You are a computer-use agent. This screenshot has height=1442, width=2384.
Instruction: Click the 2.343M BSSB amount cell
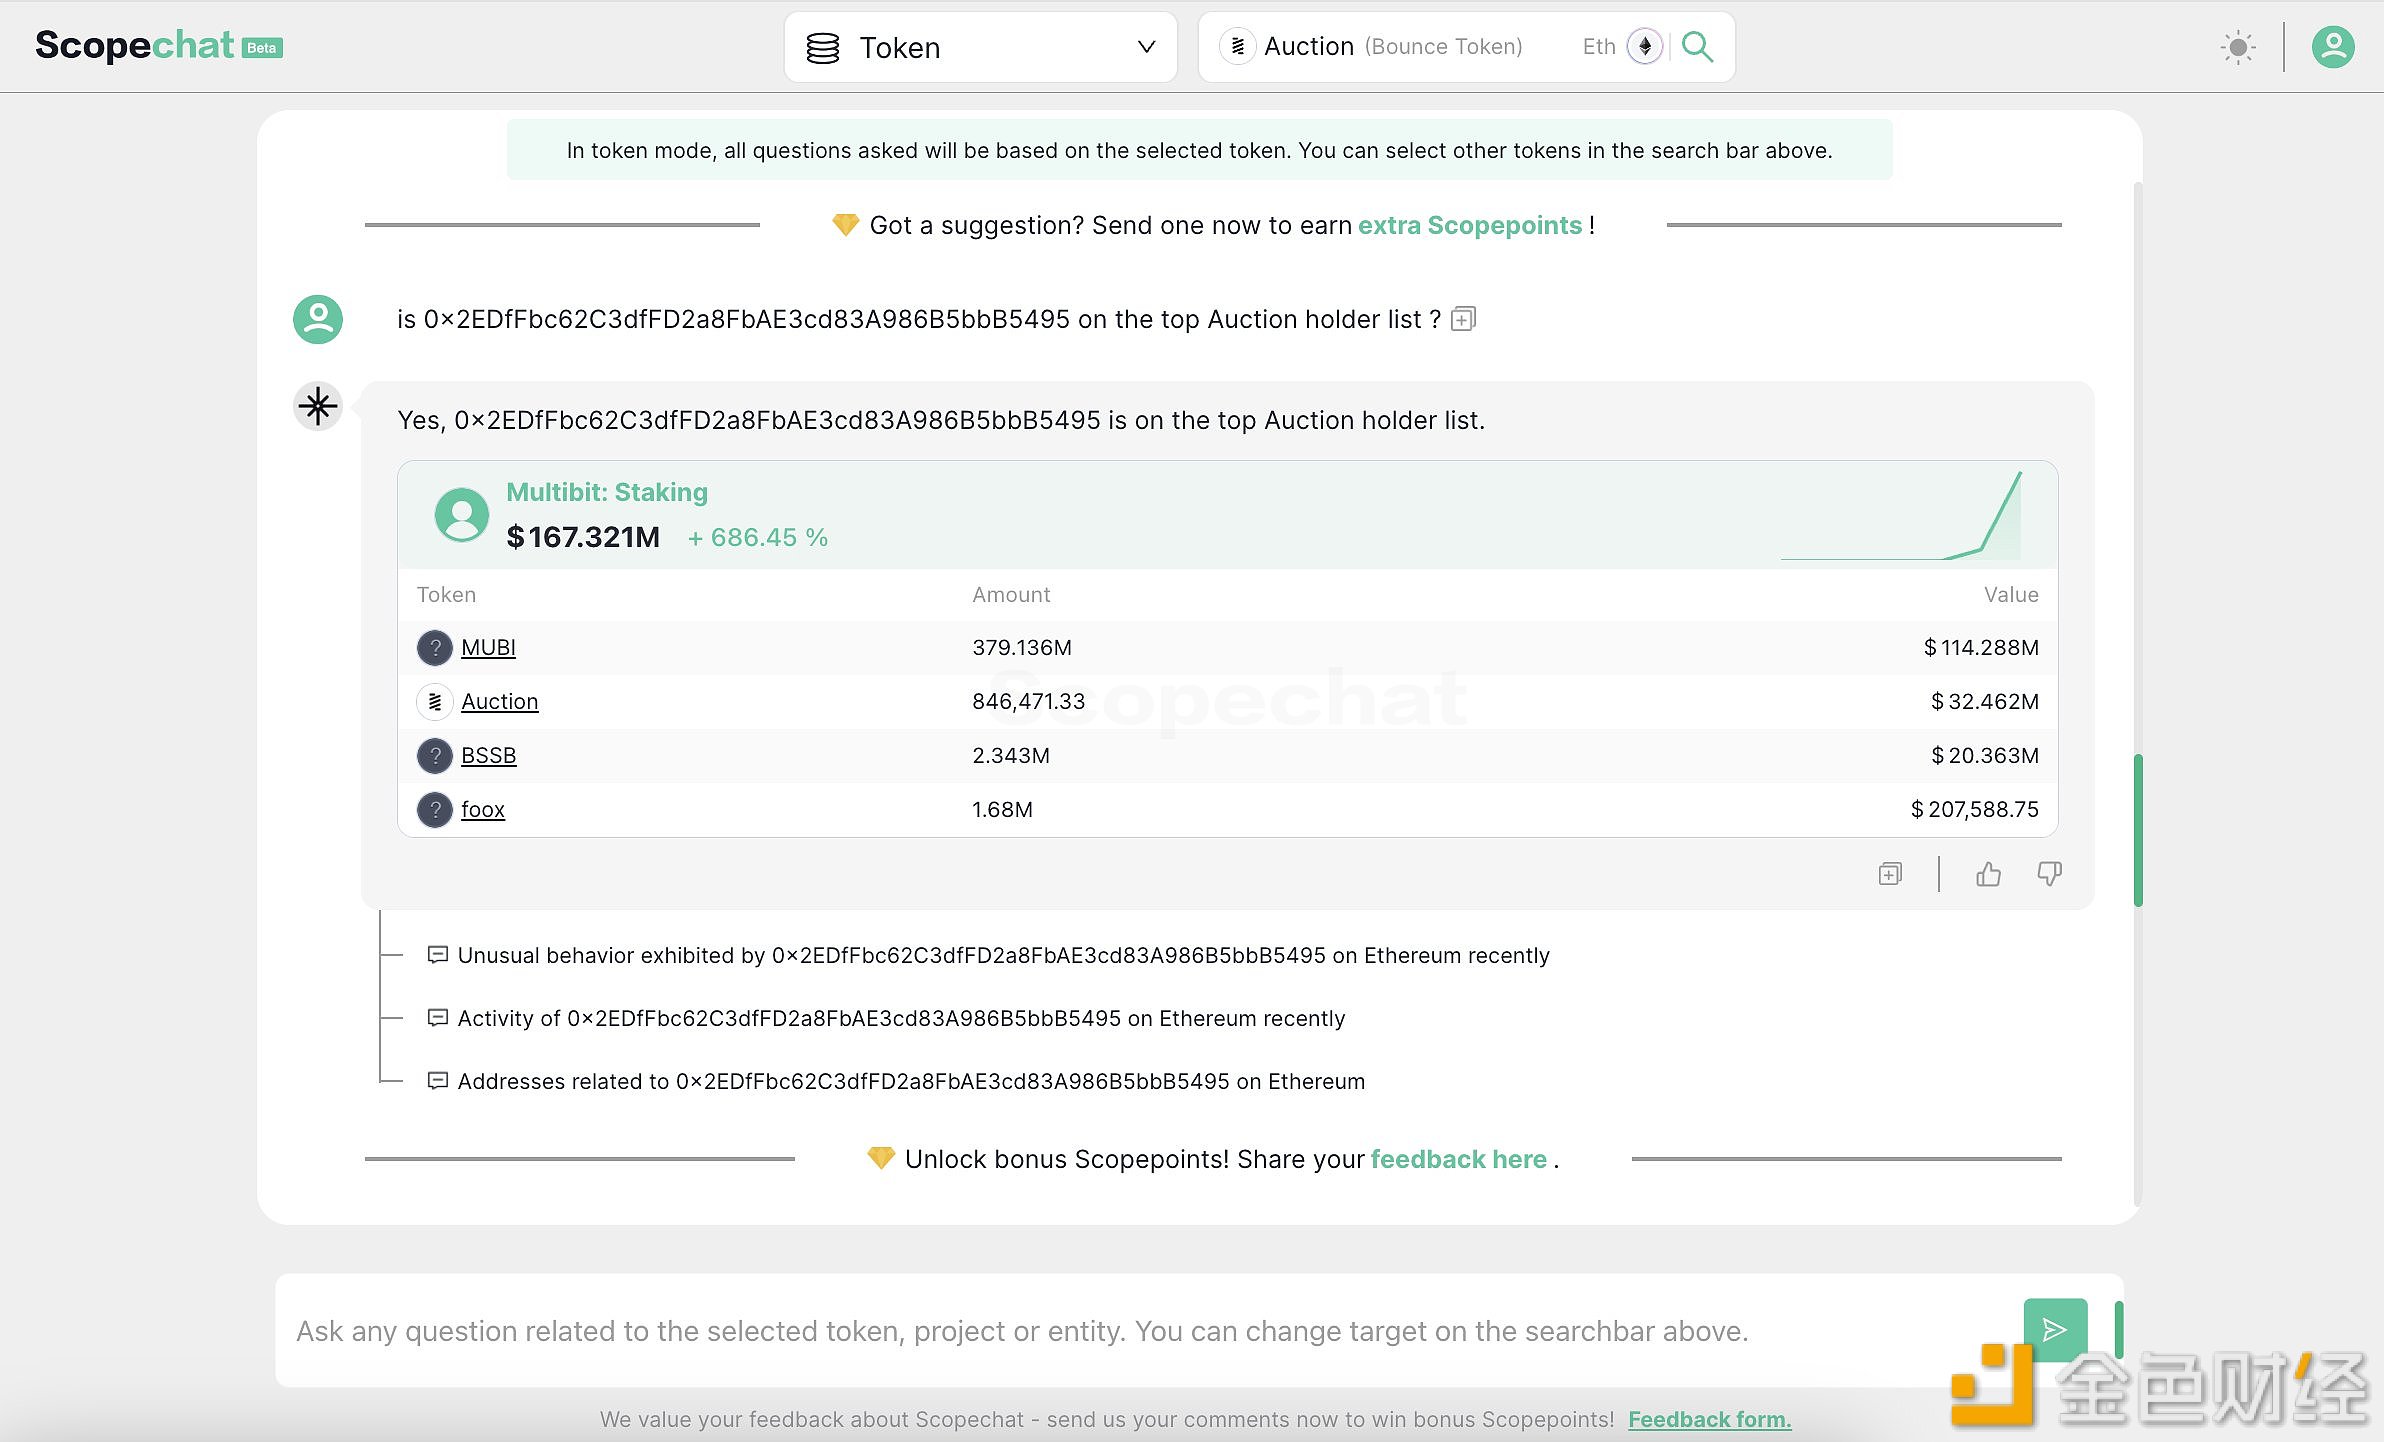pos(1011,755)
